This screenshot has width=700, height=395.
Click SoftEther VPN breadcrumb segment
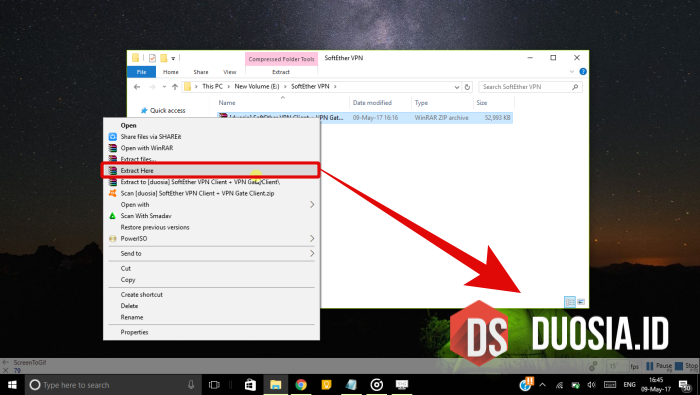click(310, 86)
